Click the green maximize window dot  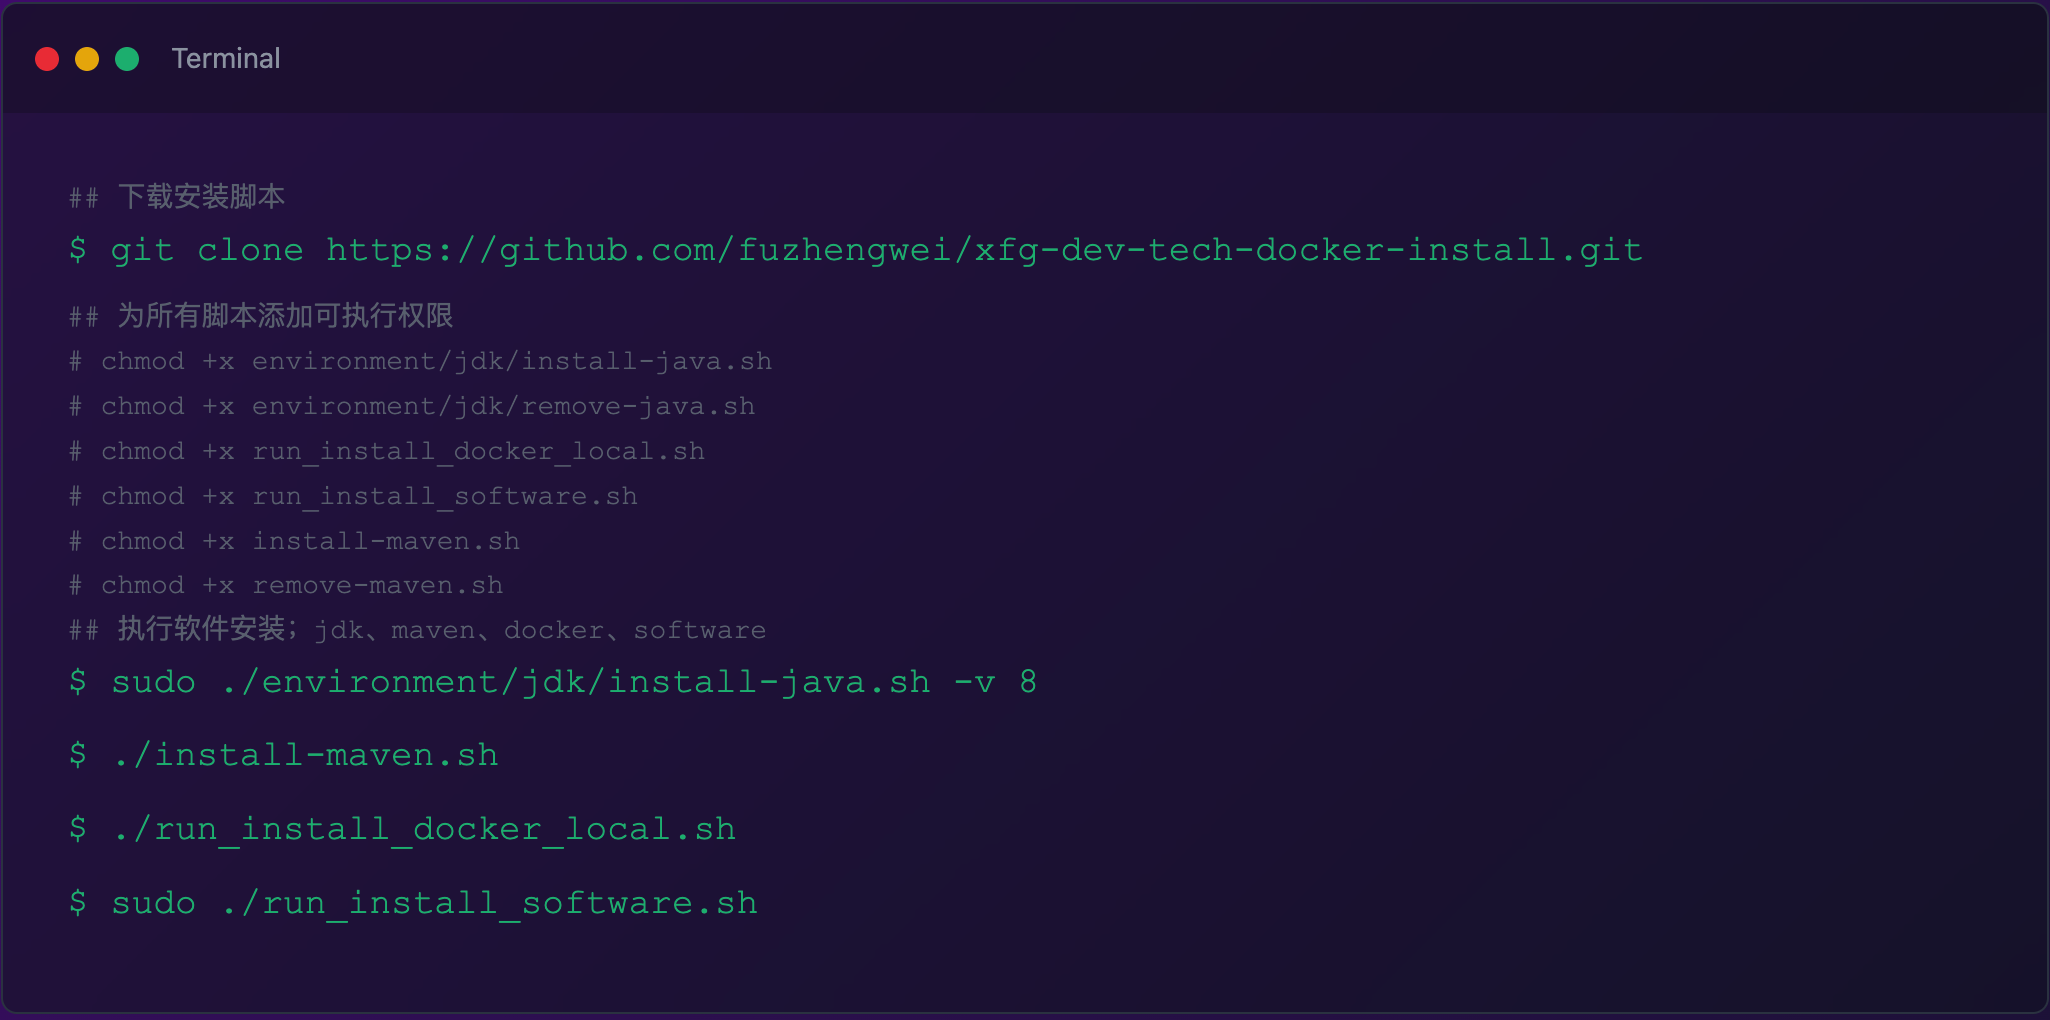(x=127, y=59)
